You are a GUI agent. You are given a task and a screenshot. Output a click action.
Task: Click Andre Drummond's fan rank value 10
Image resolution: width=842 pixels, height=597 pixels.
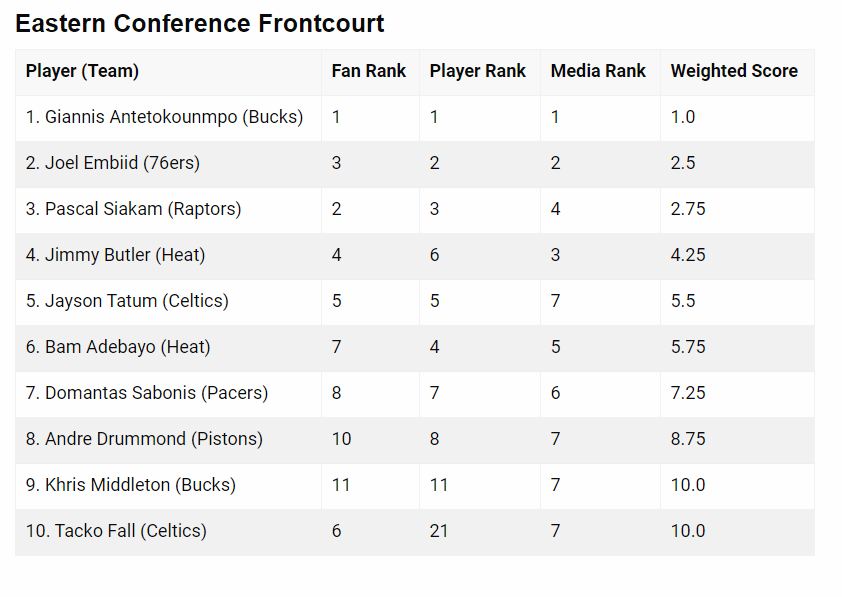click(341, 439)
